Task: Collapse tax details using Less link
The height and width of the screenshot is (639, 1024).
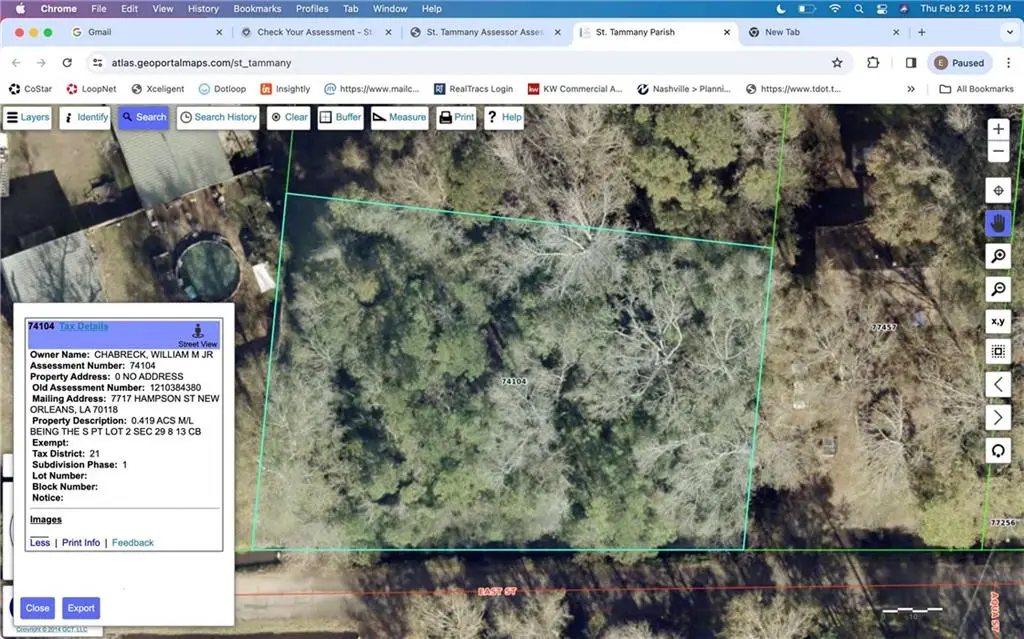Action: pos(39,542)
